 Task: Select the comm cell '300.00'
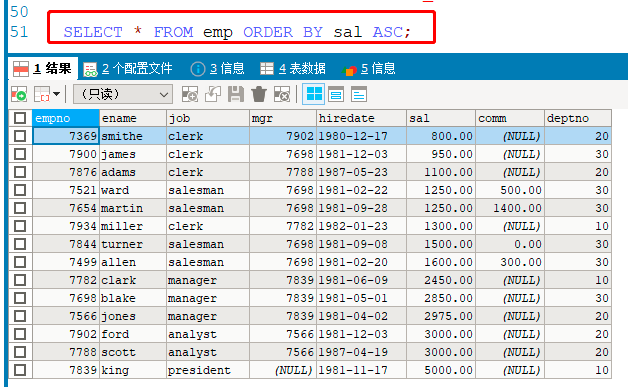tap(510, 262)
